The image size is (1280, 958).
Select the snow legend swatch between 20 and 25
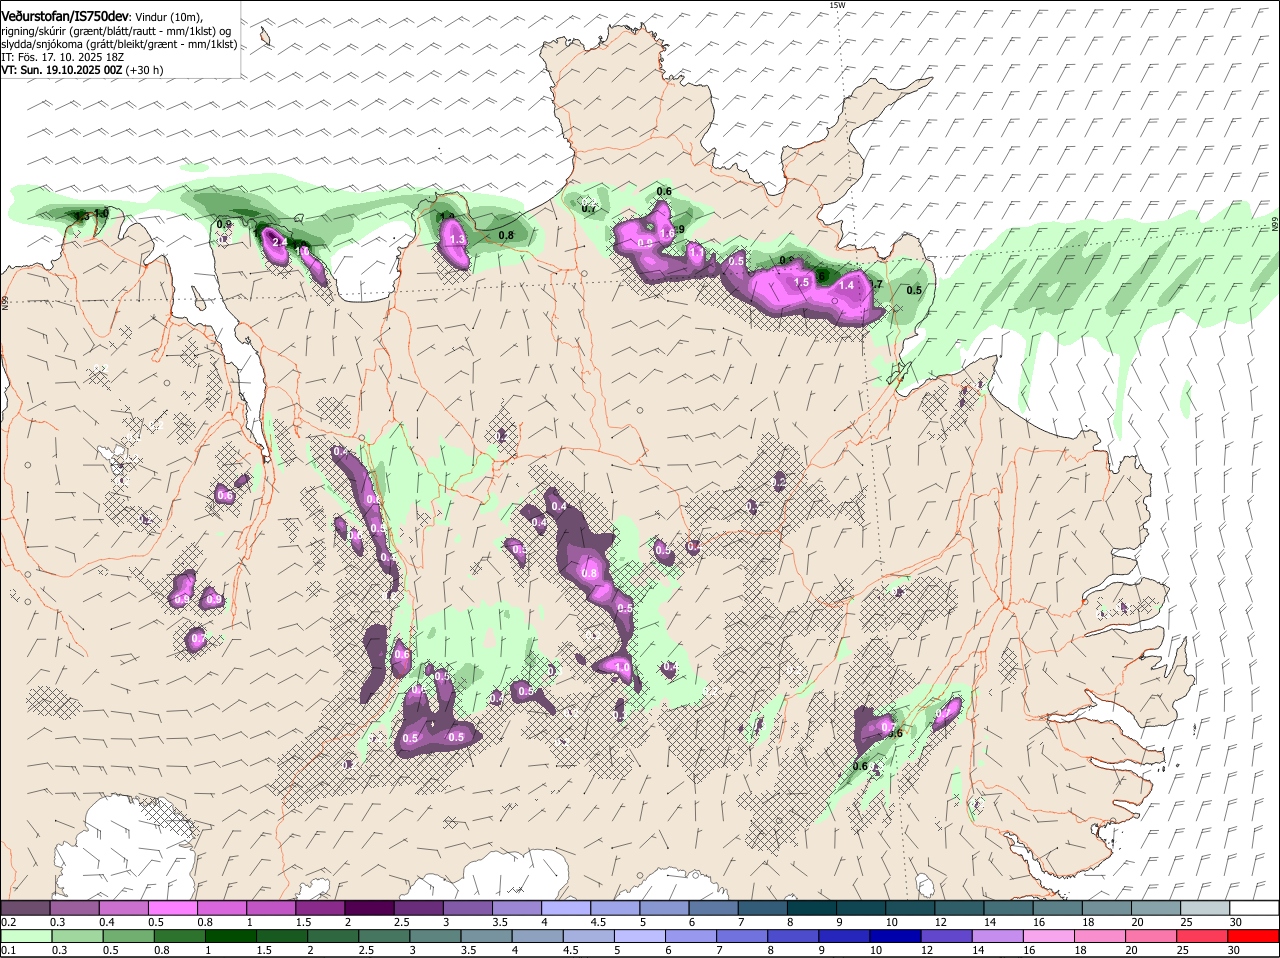[x=1157, y=907]
